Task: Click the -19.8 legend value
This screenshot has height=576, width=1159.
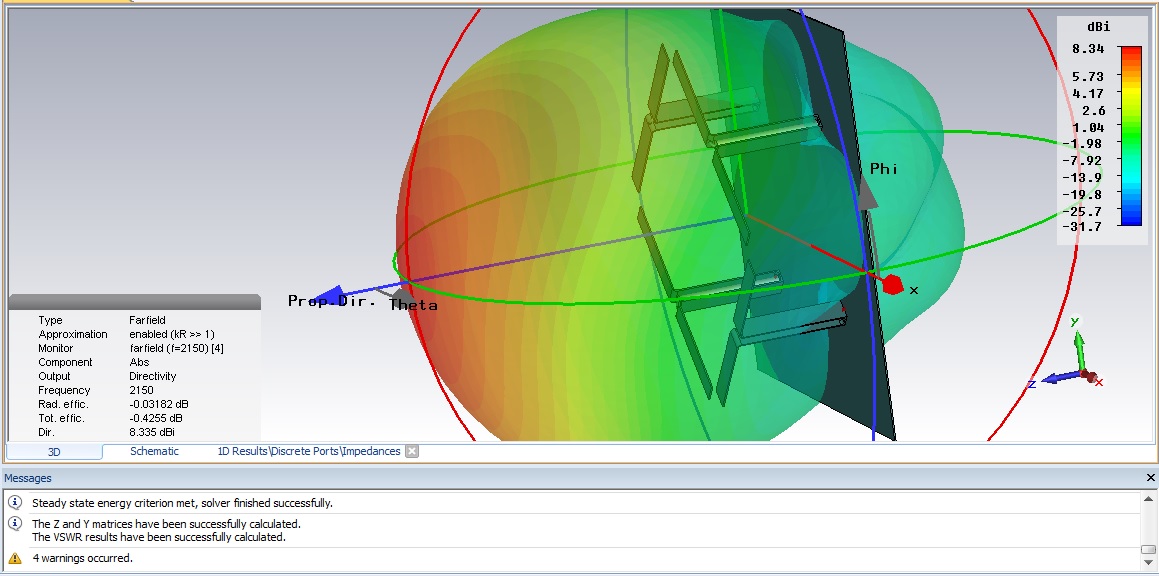Action: coord(1083,194)
